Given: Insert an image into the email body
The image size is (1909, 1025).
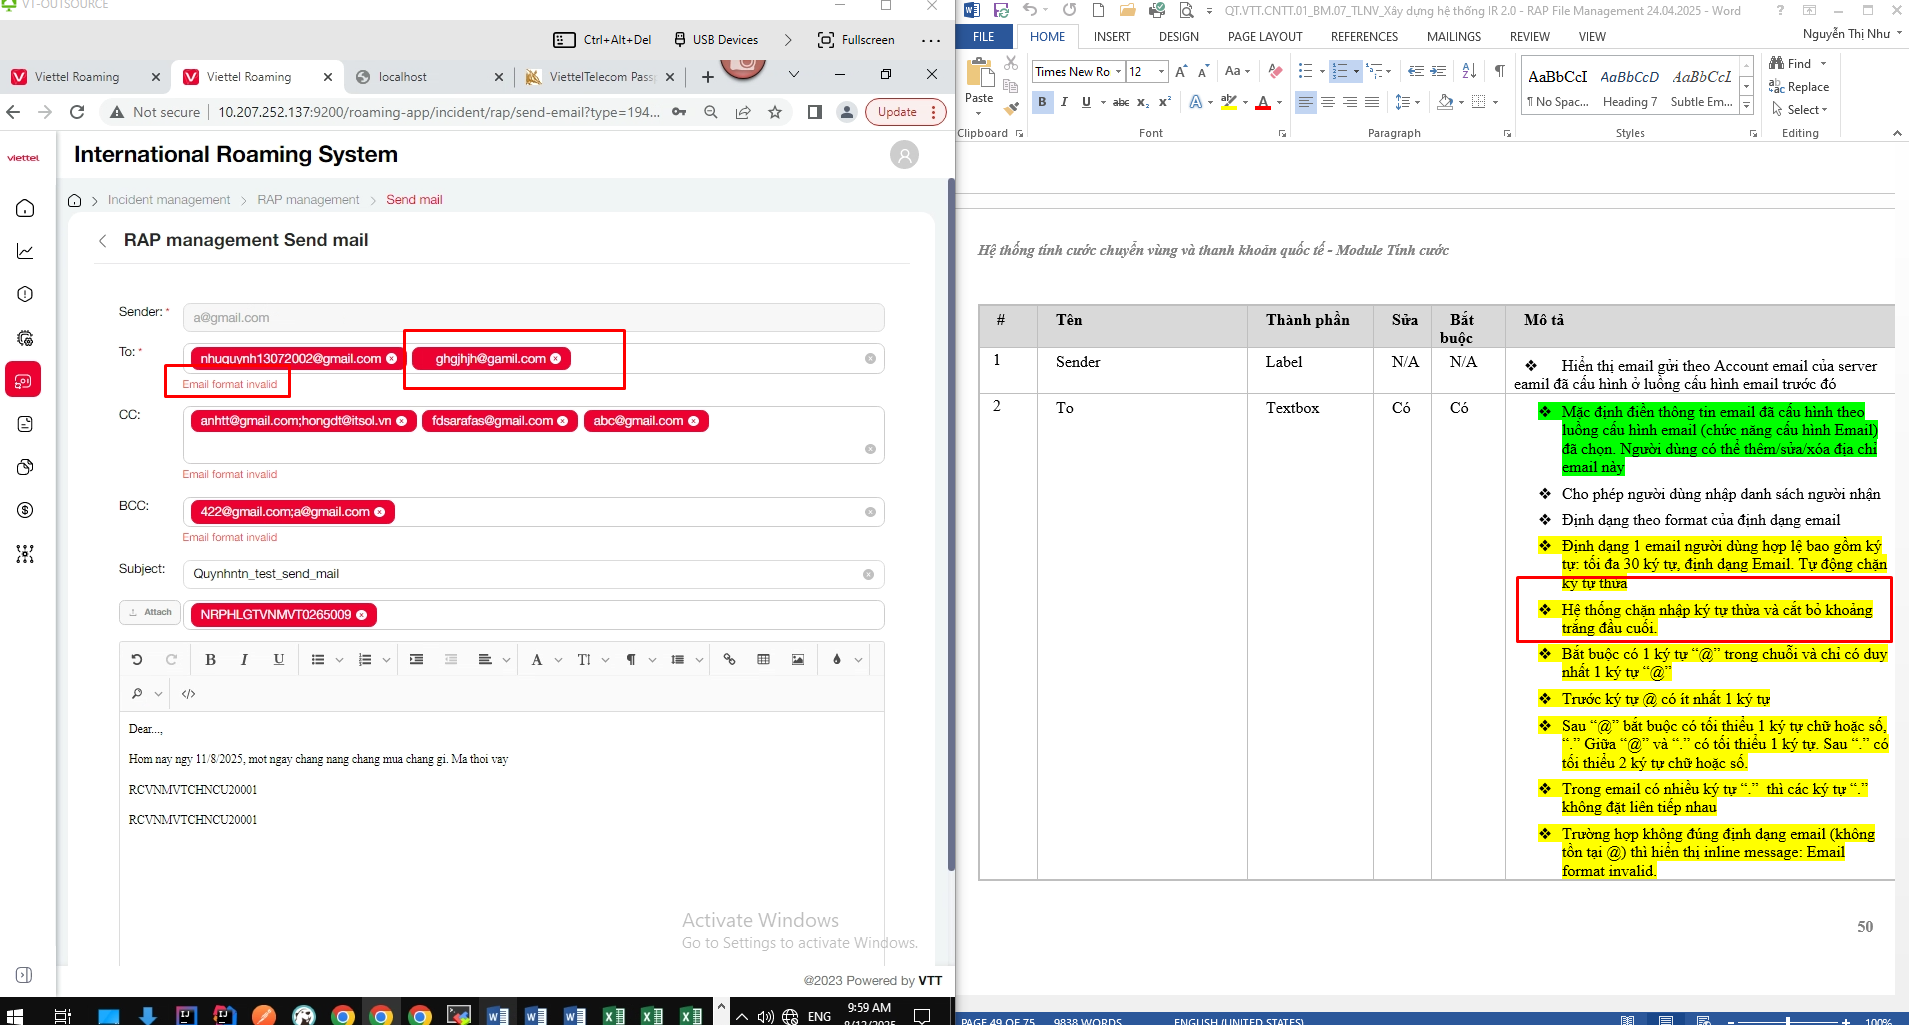Looking at the screenshot, I should click(x=797, y=660).
